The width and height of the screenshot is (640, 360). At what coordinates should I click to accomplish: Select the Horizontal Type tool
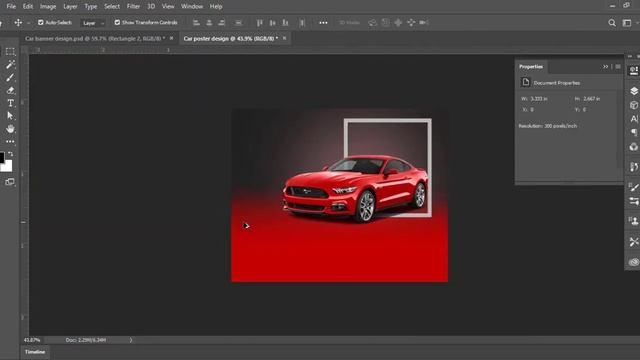[10, 103]
